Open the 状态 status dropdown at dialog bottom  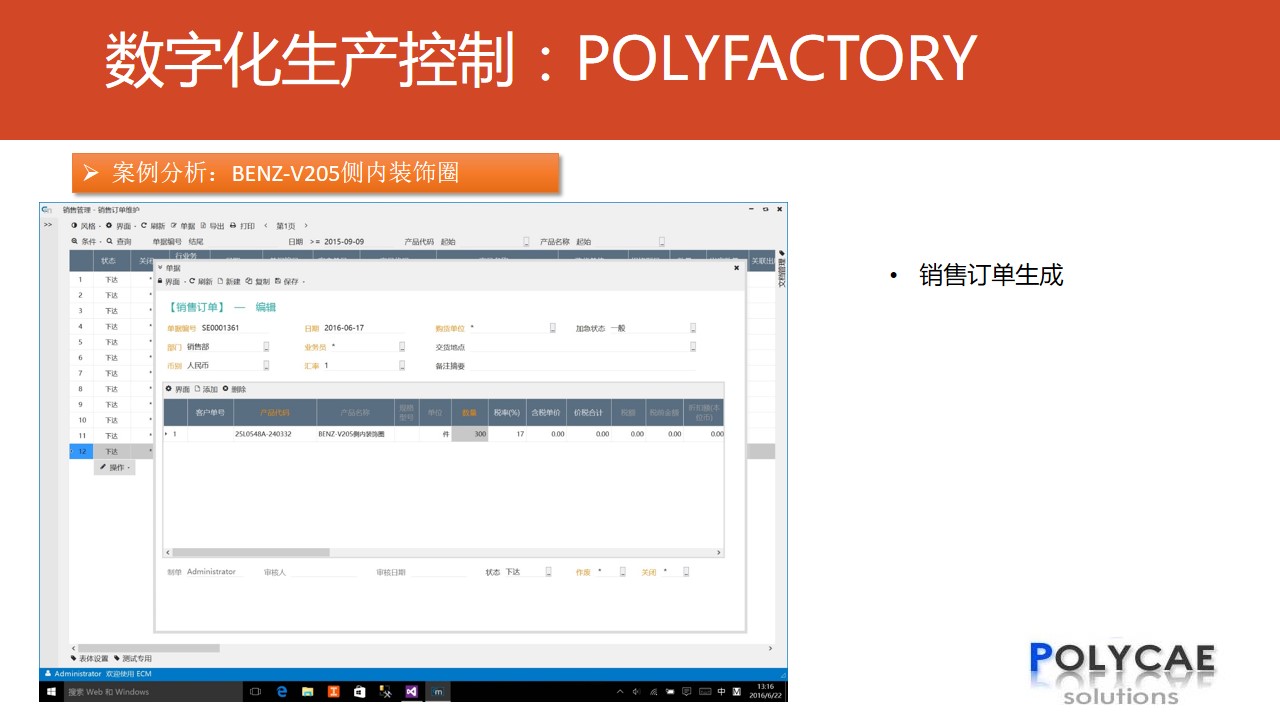click(548, 572)
